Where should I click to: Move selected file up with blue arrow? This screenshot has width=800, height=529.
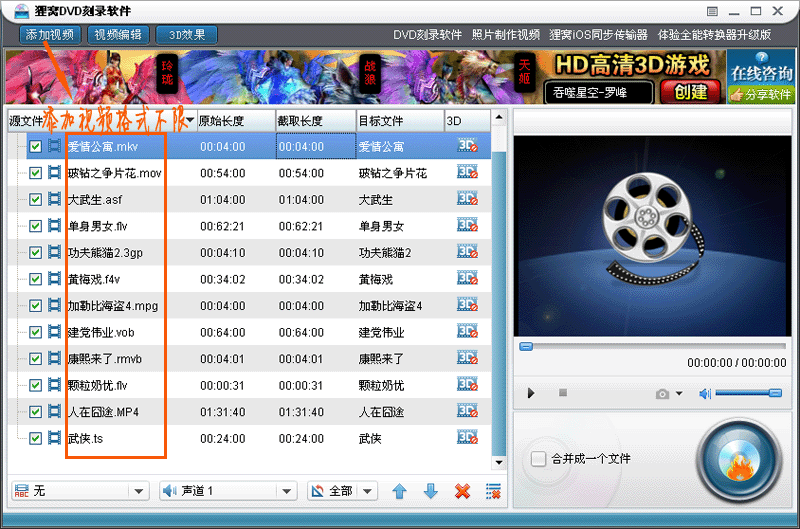click(399, 491)
